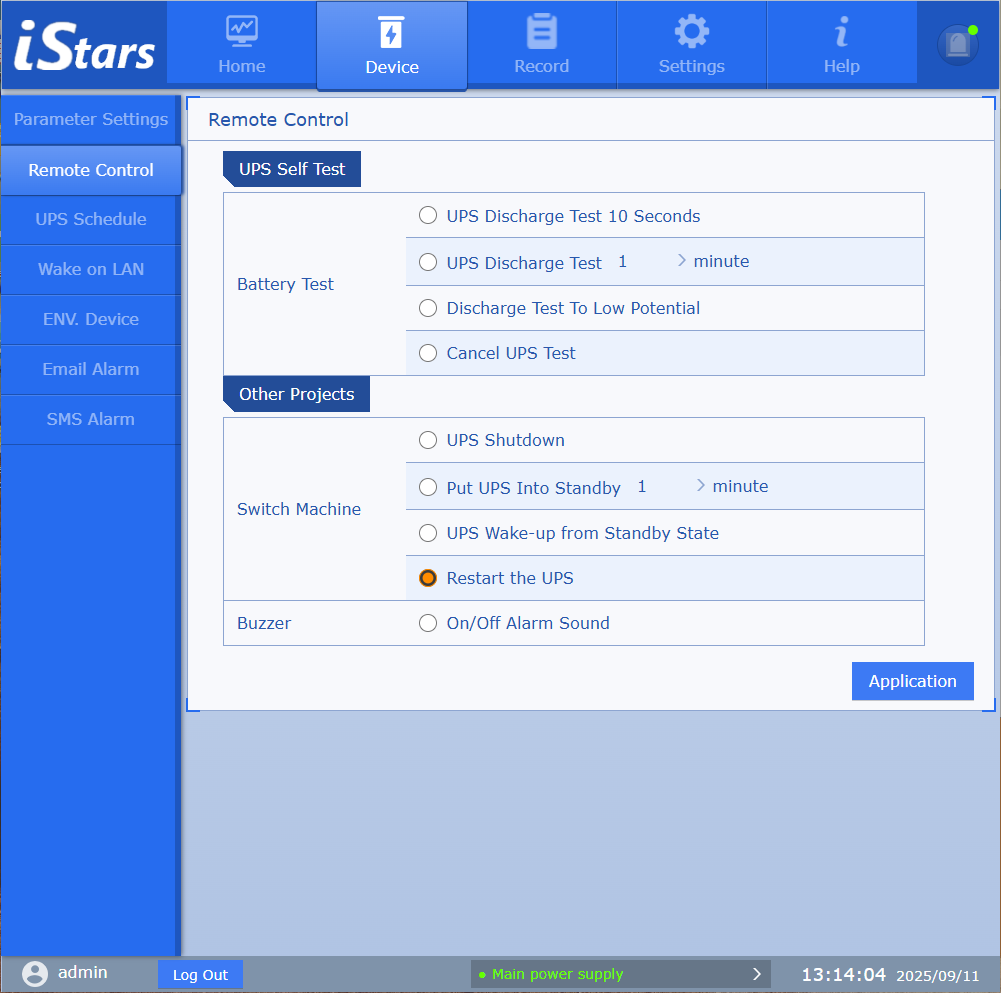Click the Log Out button
1001x994 pixels.
click(x=200, y=975)
